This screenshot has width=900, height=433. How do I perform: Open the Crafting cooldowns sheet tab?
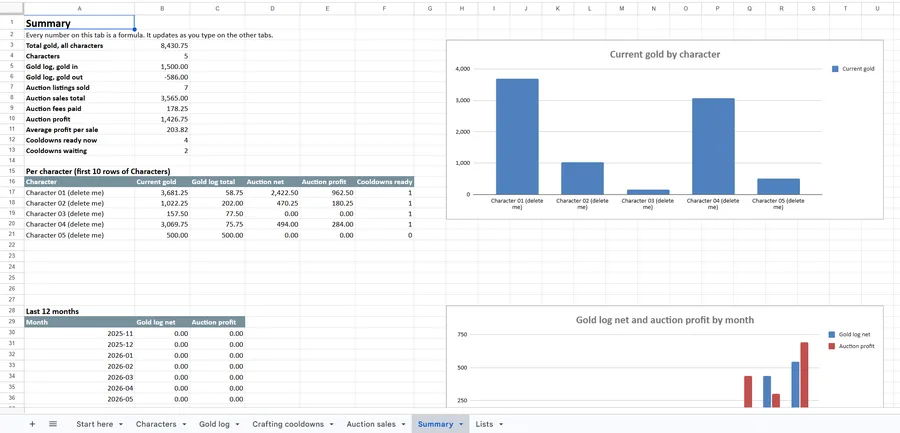[x=288, y=424]
